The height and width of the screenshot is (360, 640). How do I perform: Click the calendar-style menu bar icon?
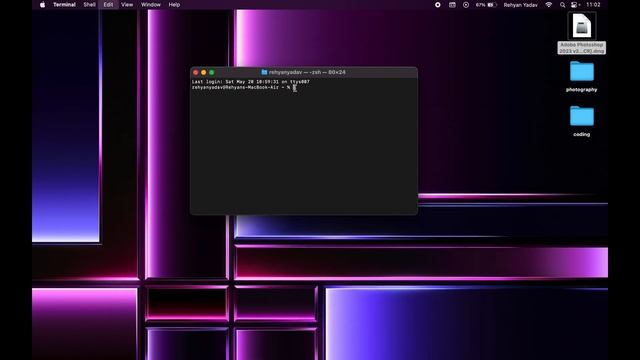(452, 5)
